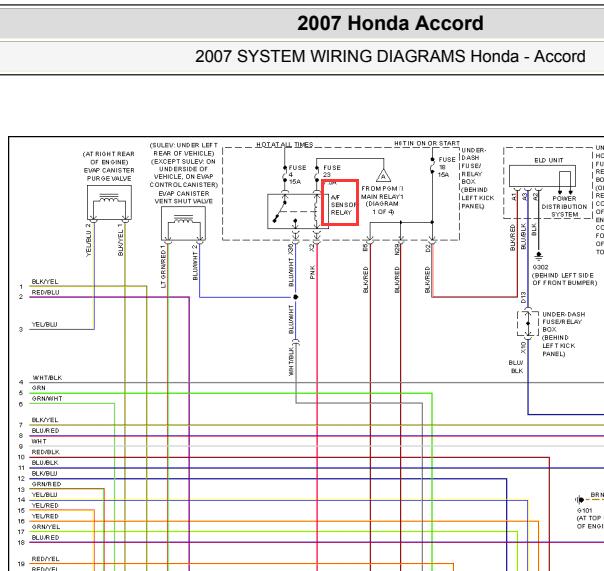Click the "POWER DISTRIBUTION SYSTEM" label
604x571 pixels.
click(564, 206)
